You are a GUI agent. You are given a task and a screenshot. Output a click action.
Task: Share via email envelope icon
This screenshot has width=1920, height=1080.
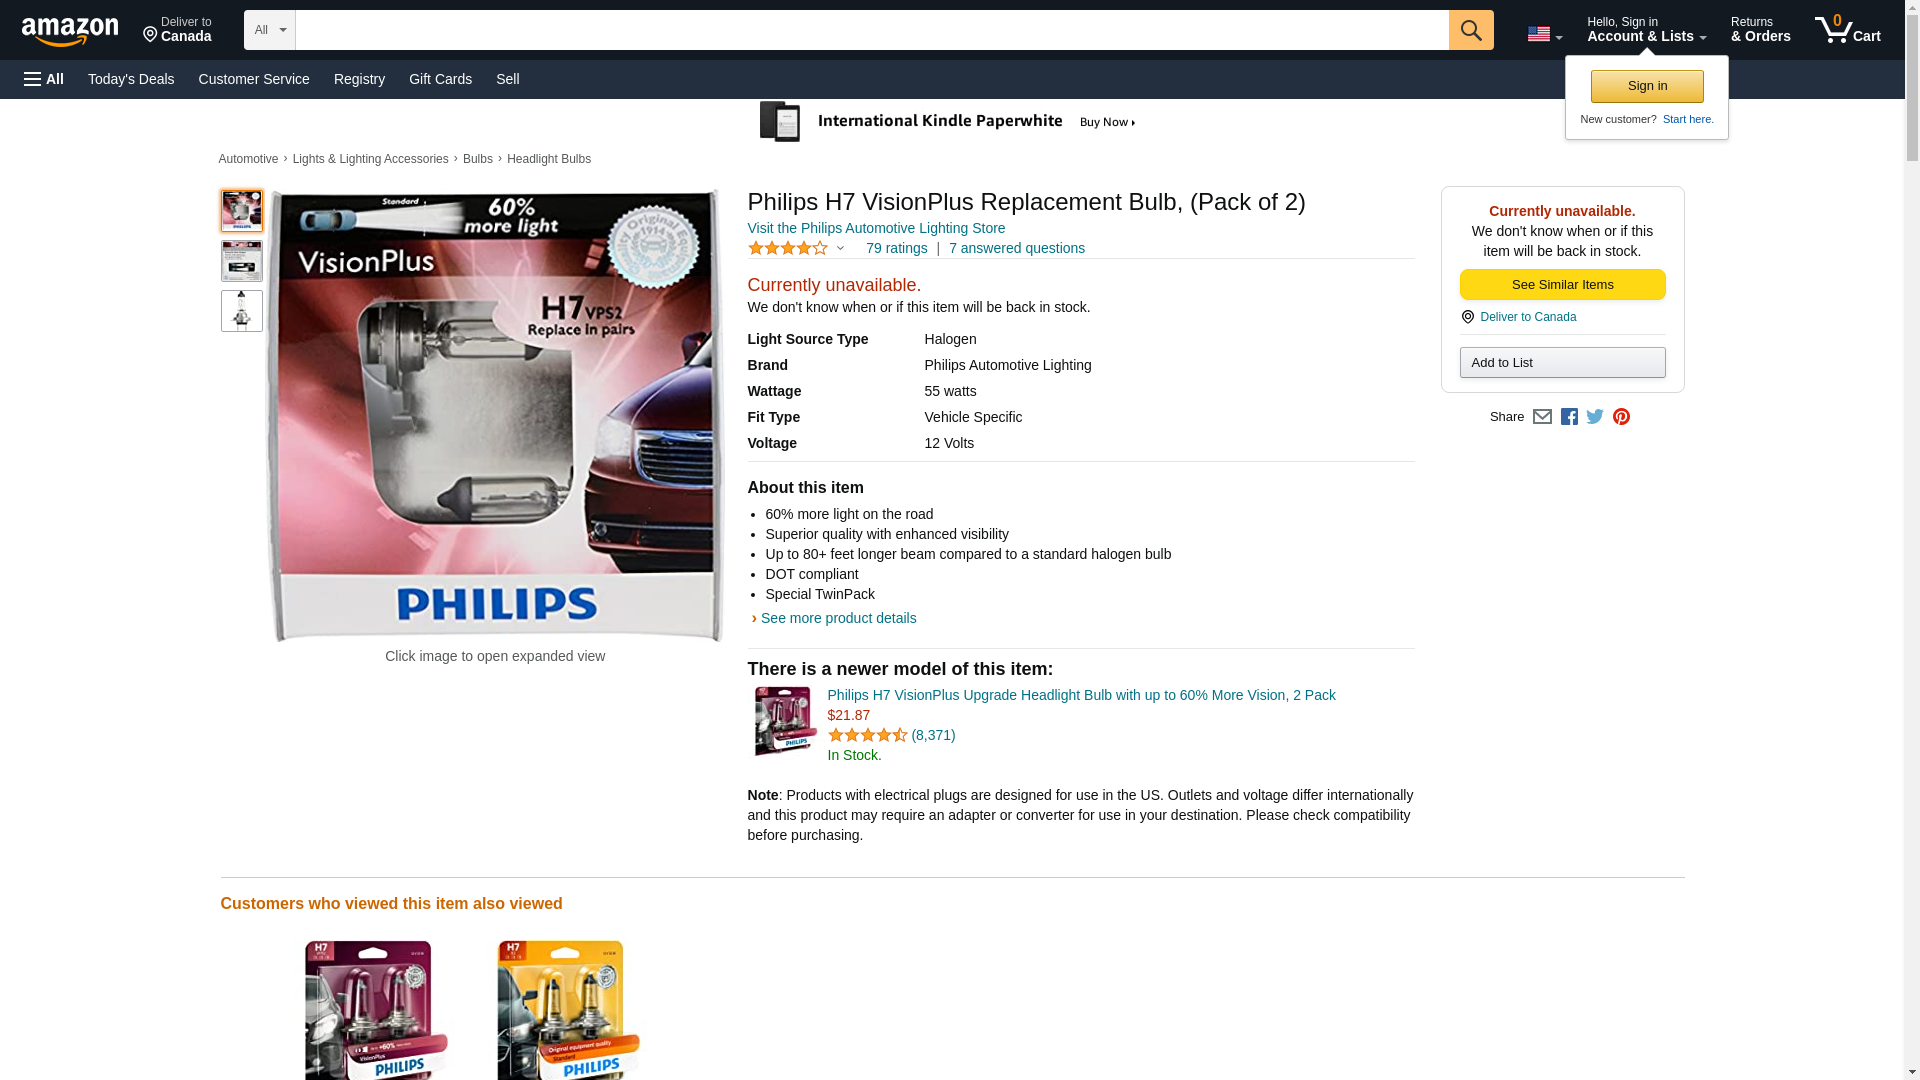(1542, 417)
